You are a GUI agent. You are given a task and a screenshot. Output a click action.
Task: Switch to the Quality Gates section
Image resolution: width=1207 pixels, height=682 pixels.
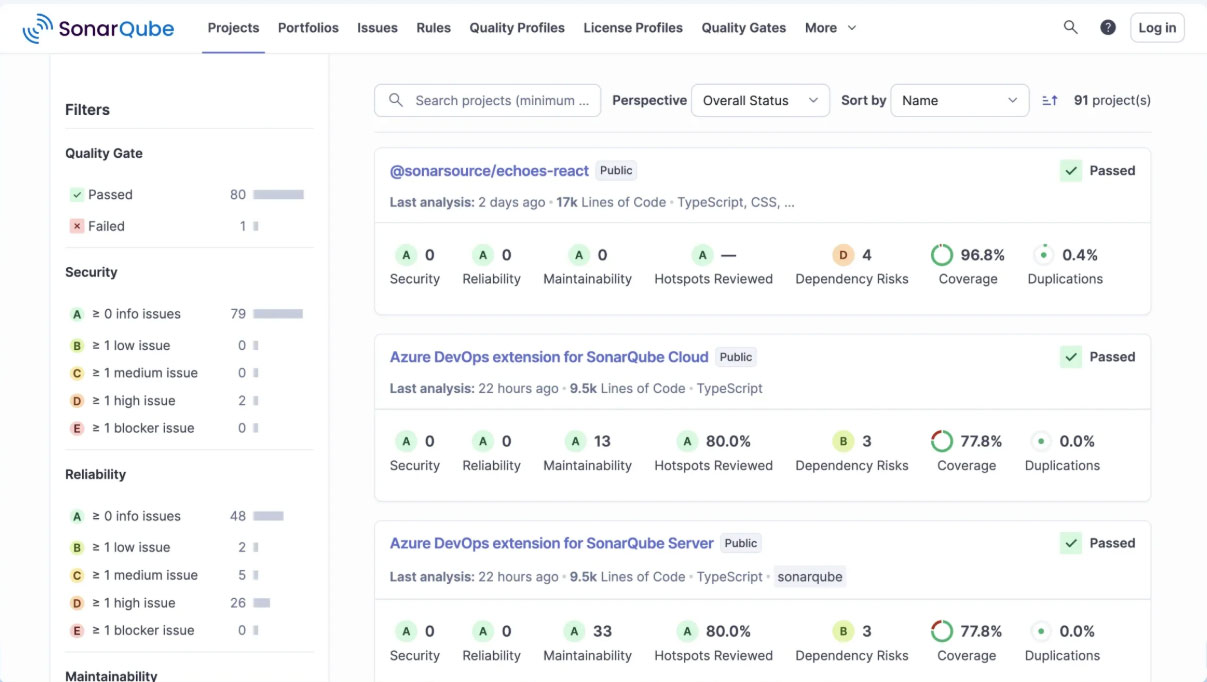pyautogui.click(x=743, y=27)
